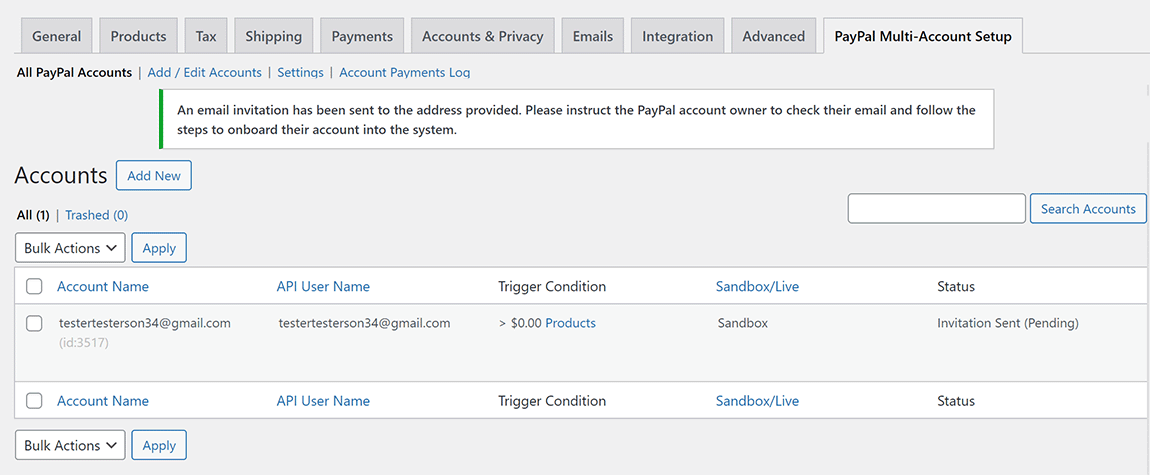This screenshot has height=475, width=1150.
Task: Sort by Sandbox/Live footer column
Action: 758,401
